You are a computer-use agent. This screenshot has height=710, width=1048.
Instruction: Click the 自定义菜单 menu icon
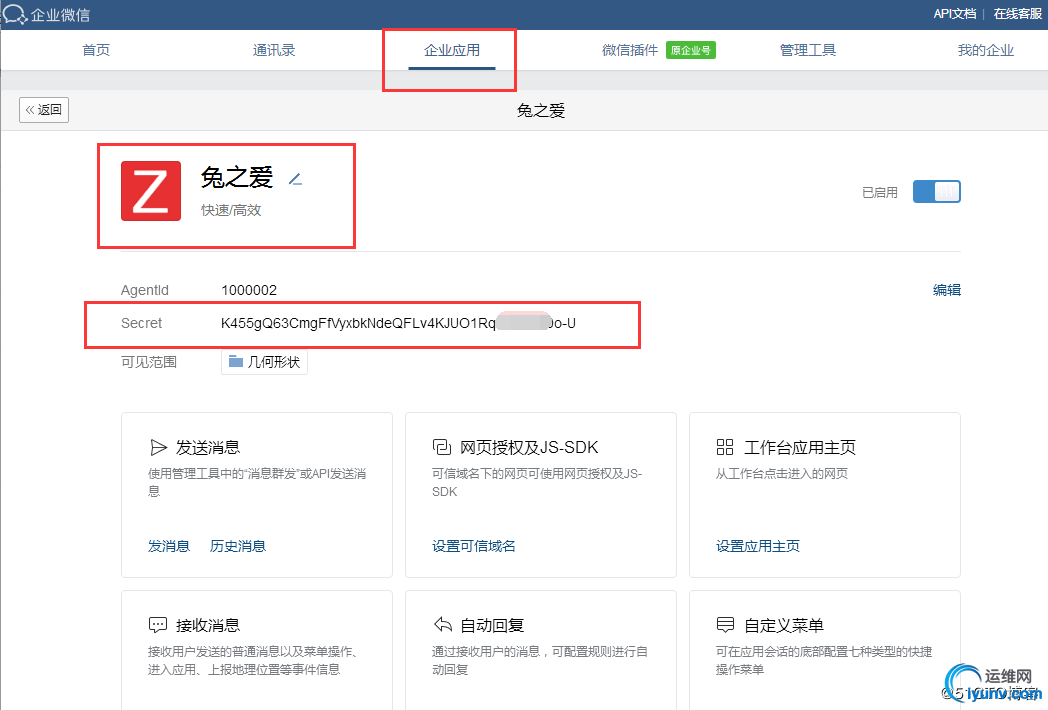(x=725, y=625)
